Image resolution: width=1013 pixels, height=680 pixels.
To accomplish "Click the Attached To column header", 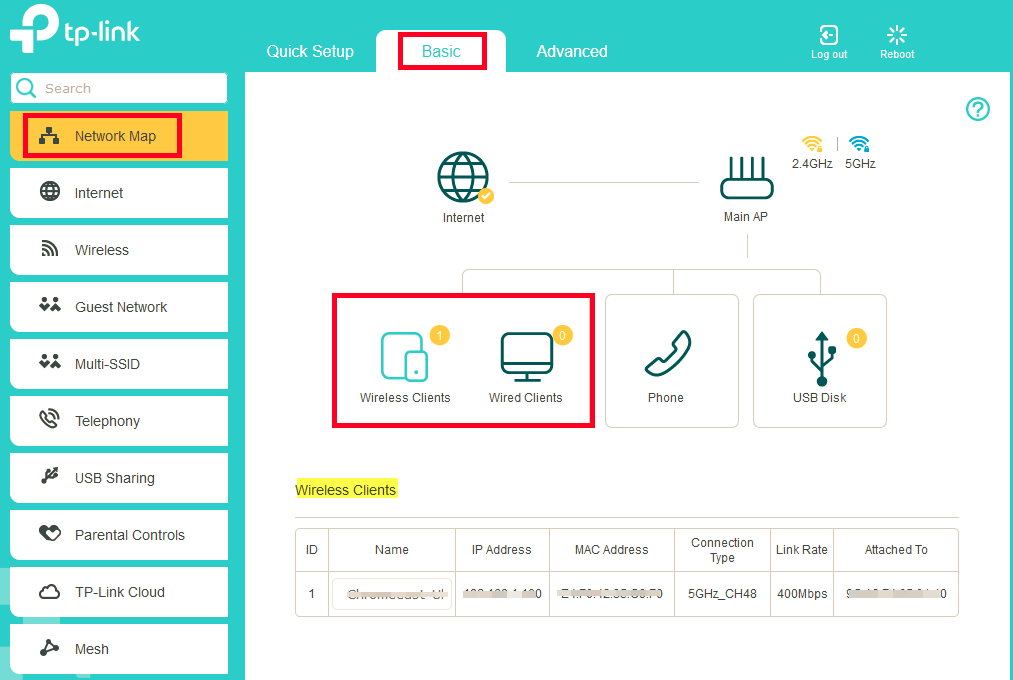I will click(896, 550).
